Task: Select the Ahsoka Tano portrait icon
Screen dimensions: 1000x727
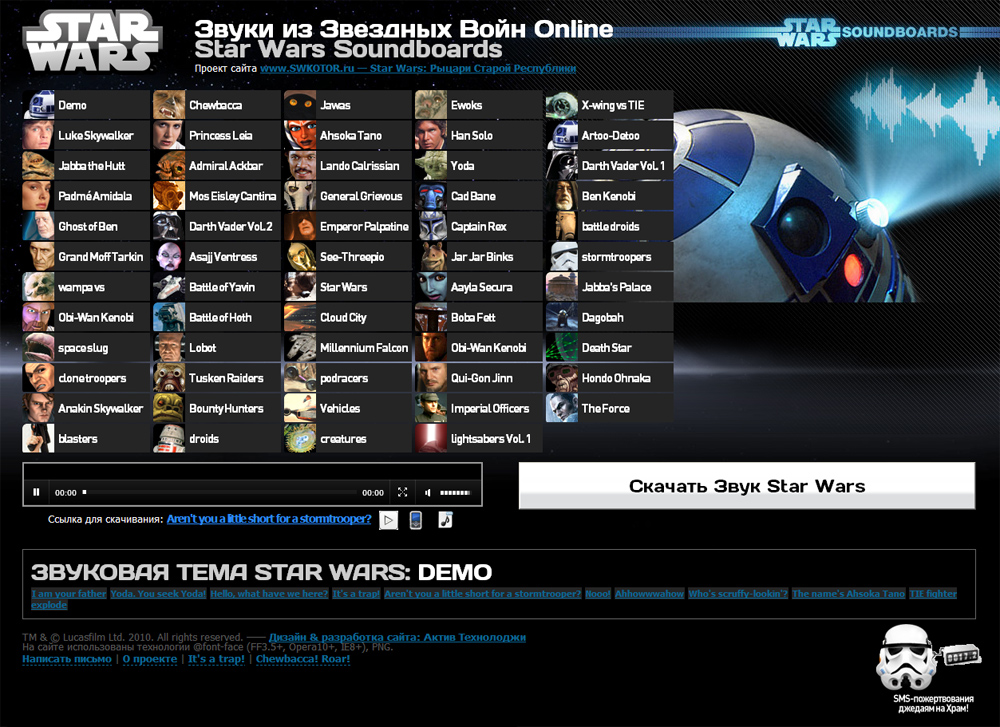Action: (300, 135)
